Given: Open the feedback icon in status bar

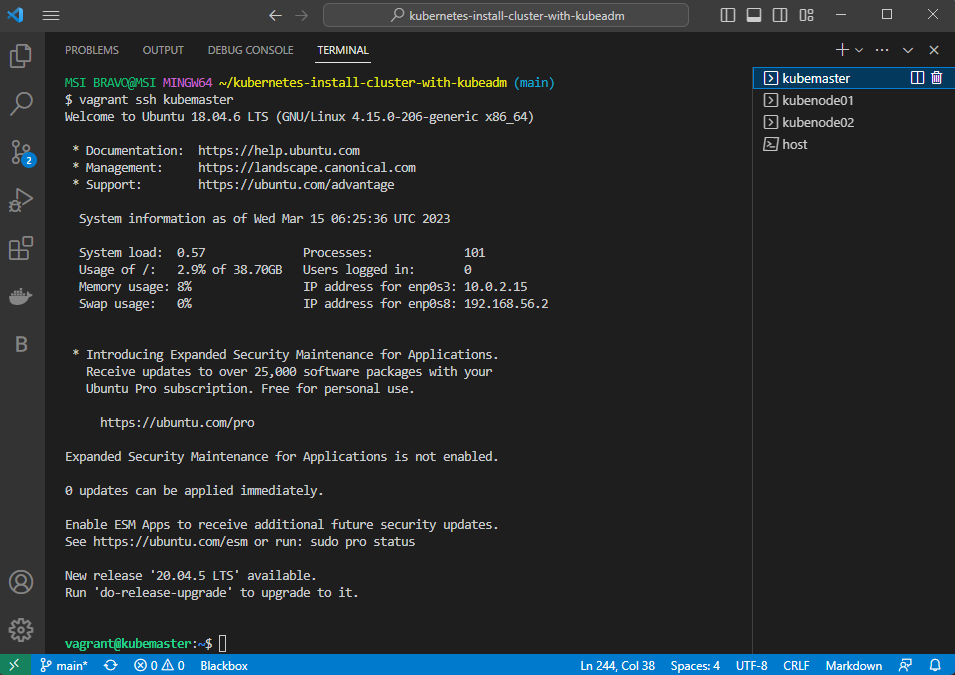Looking at the screenshot, I should (906, 665).
